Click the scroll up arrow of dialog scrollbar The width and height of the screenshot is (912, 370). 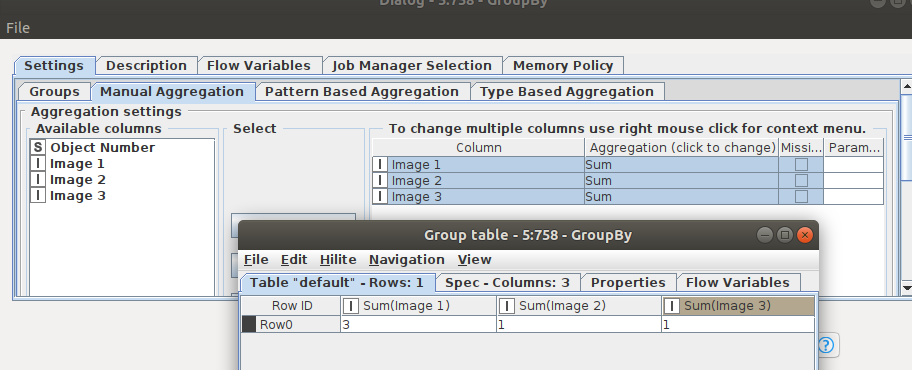[906, 86]
